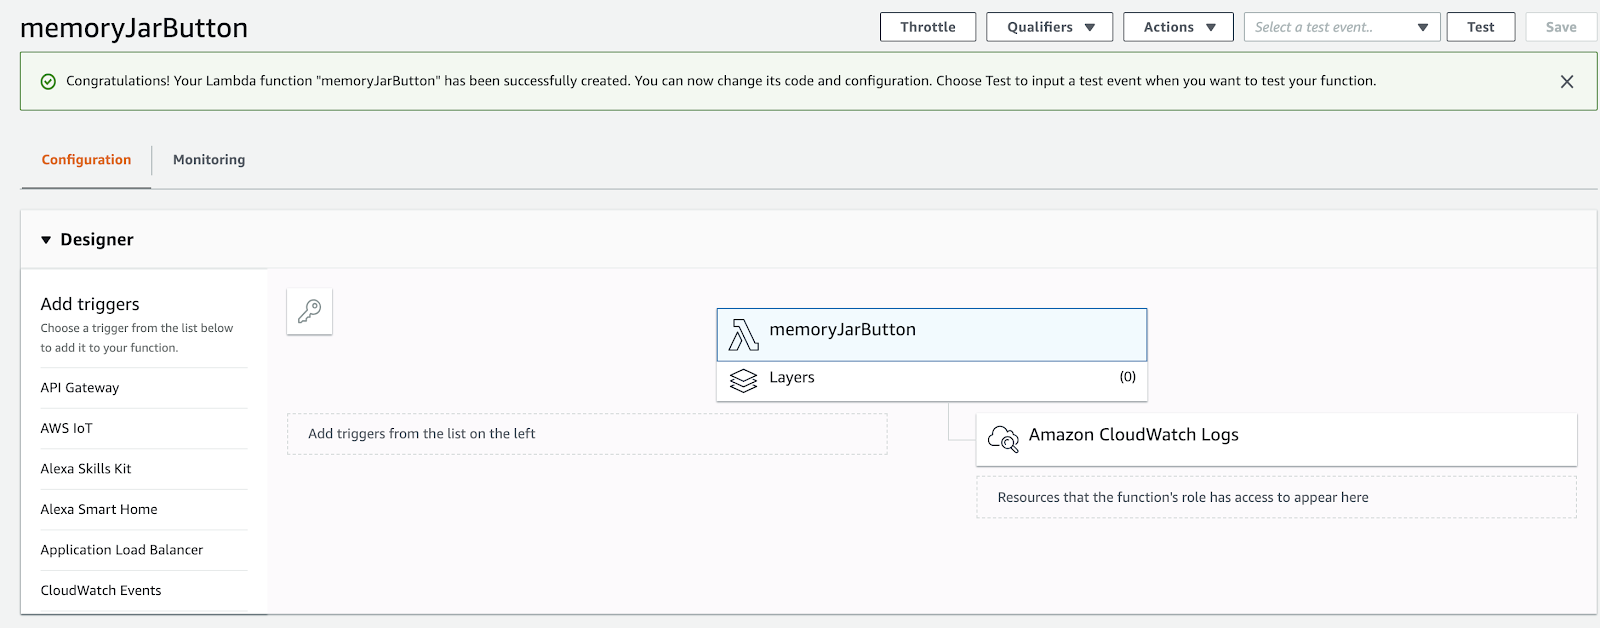Viewport: 1600px width, 628px height.
Task: Click 'Add triggers from the list on the left' placeholder
Action: [x=587, y=434]
